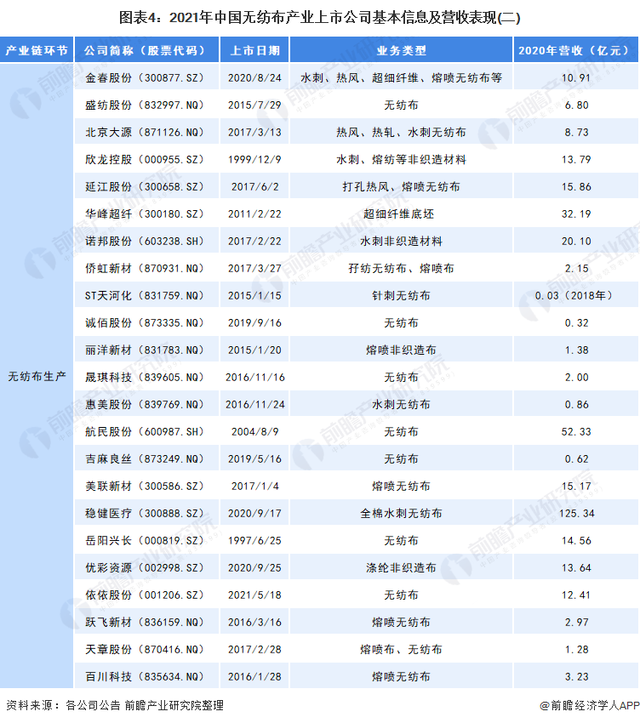
Task: Select the 2020年营收（亿元） column header
Action: coord(576,50)
